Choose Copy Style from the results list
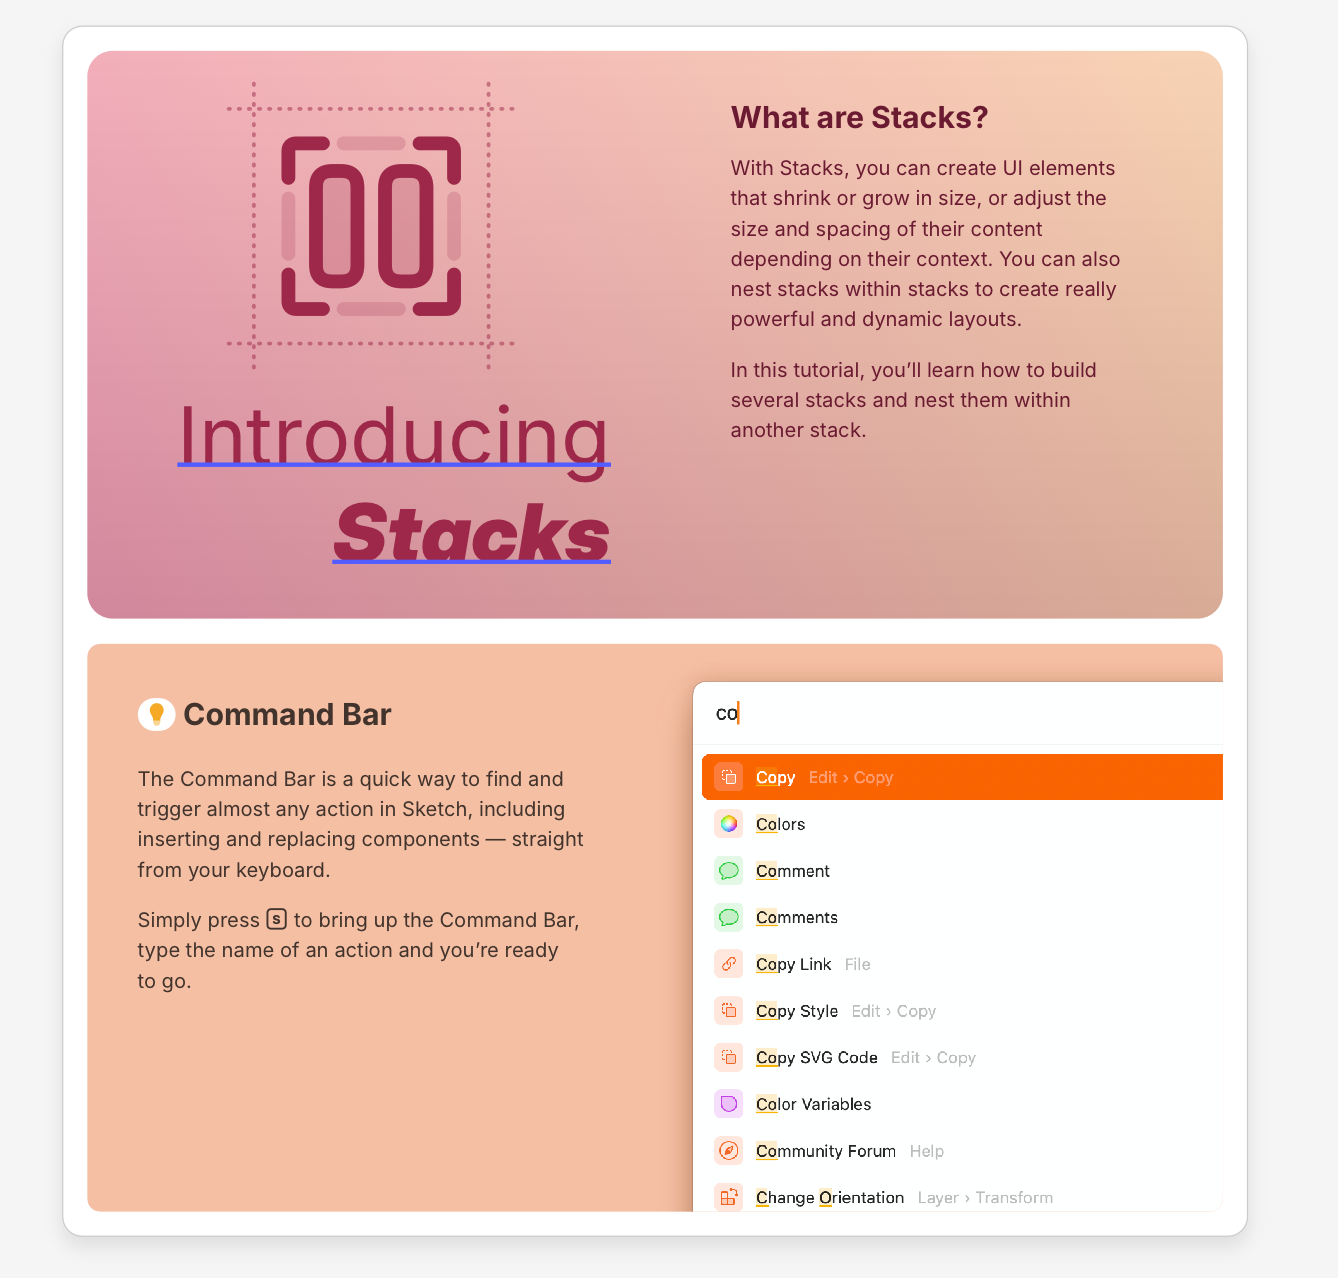Viewport: 1338px width, 1278px height. pos(797,1011)
